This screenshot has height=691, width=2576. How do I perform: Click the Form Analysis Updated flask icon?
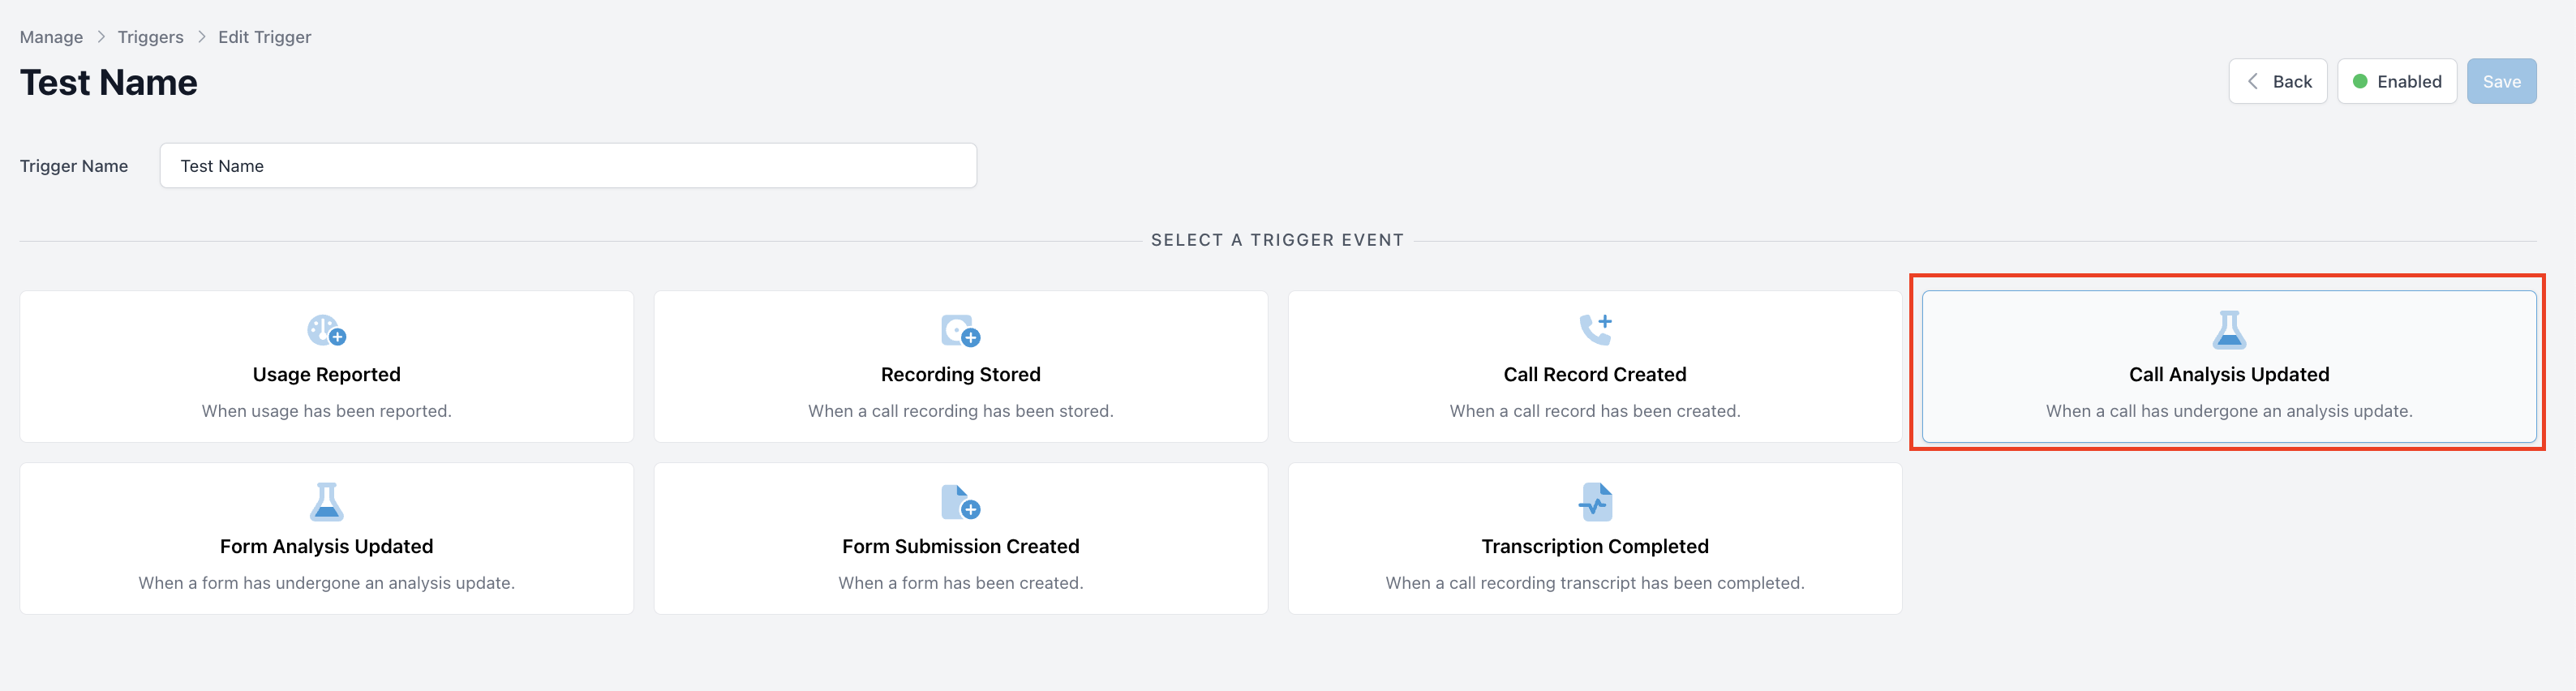tap(326, 502)
